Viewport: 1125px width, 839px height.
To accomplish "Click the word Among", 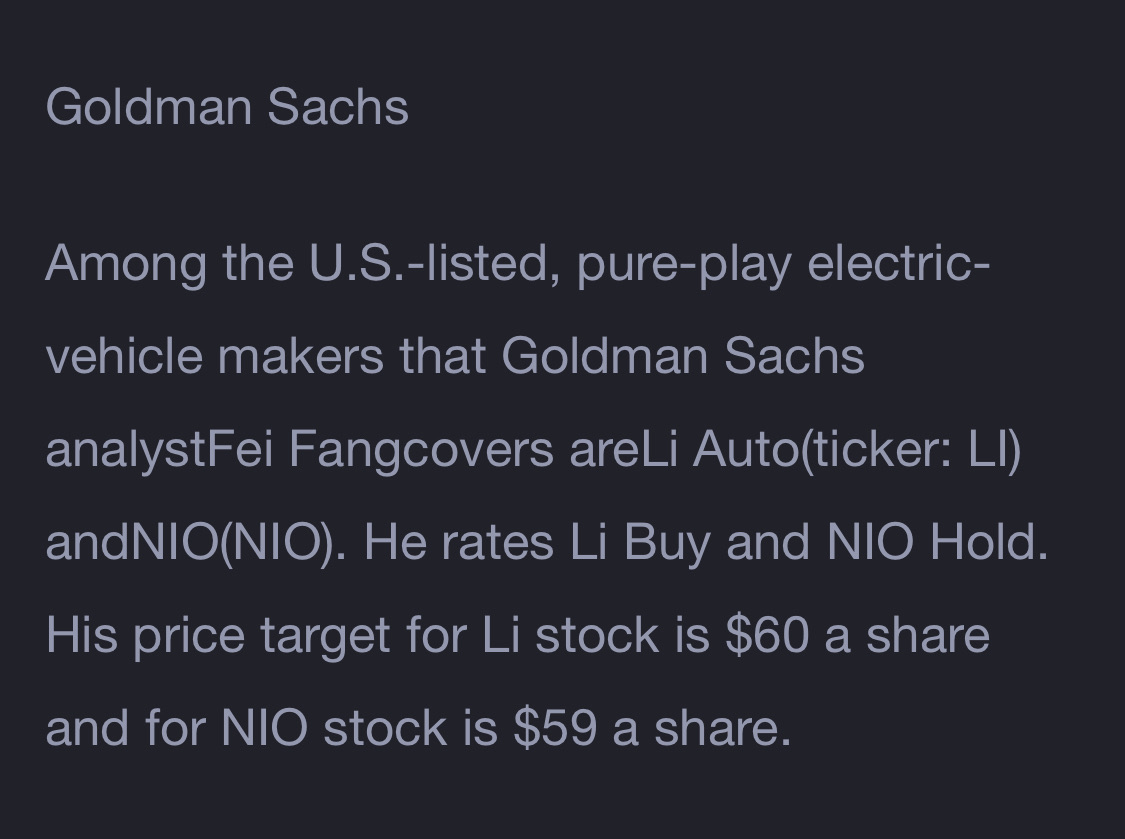I will pyautogui.click(x=126, y=264).
